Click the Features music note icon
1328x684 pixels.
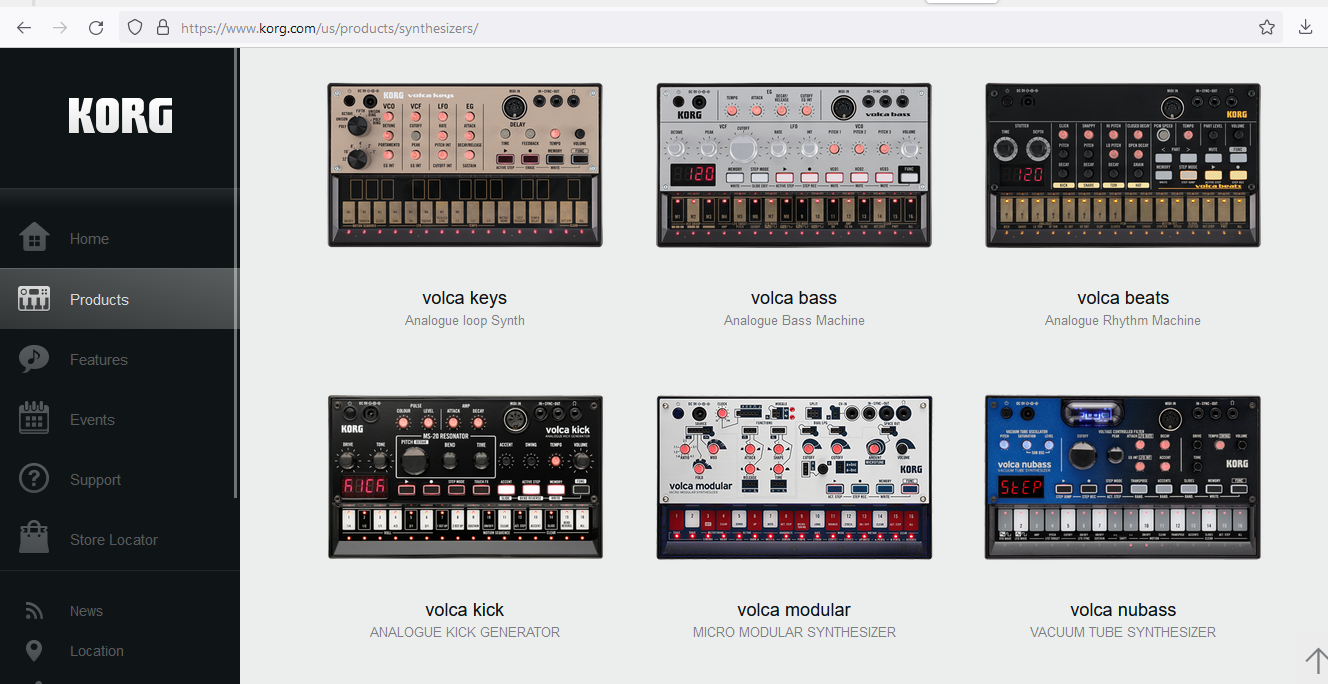(34, 359)
